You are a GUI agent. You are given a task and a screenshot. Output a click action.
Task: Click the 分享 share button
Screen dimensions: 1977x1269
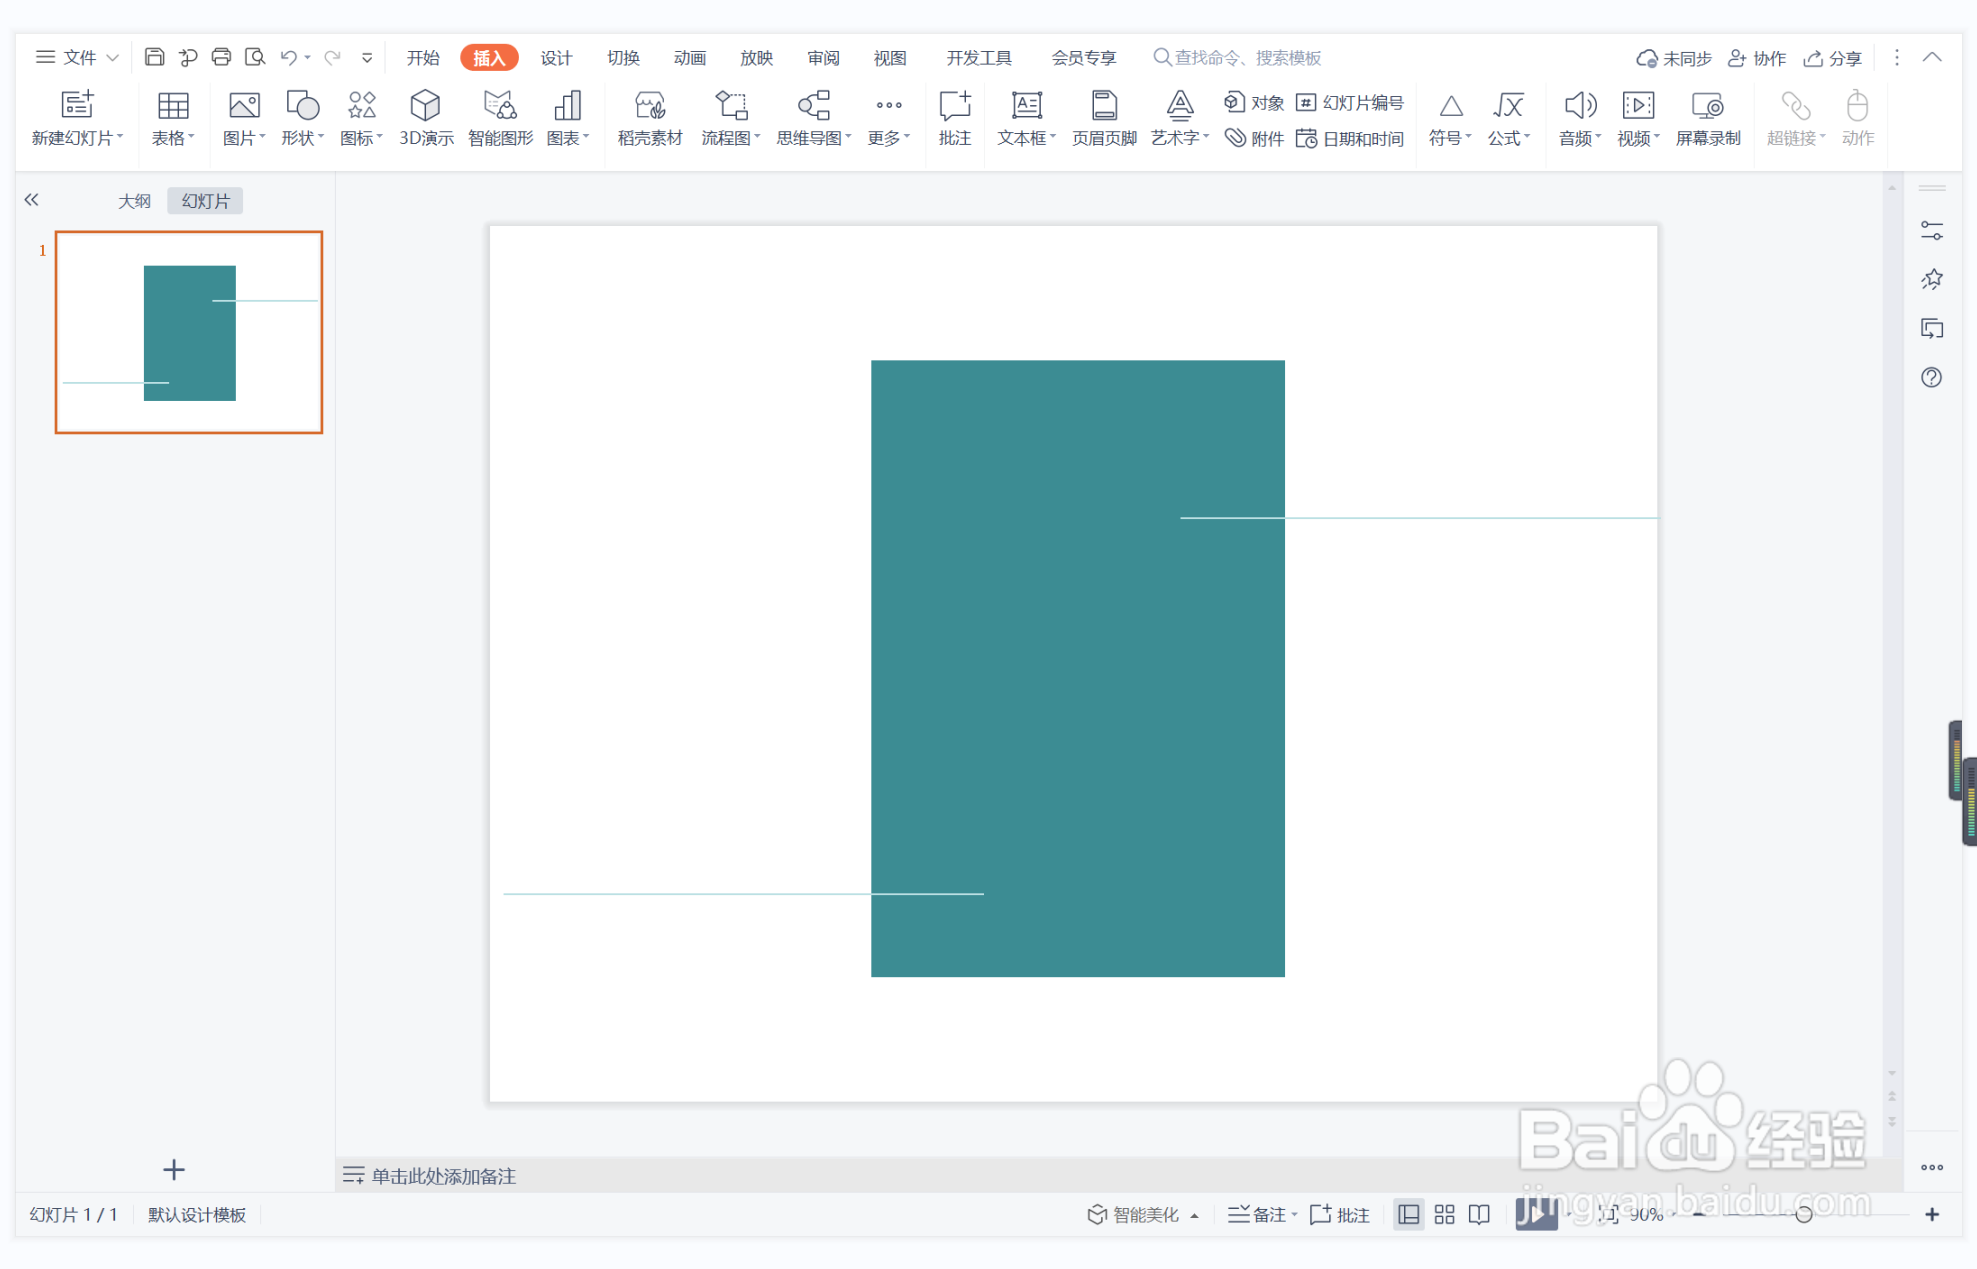pos(1832,58)
